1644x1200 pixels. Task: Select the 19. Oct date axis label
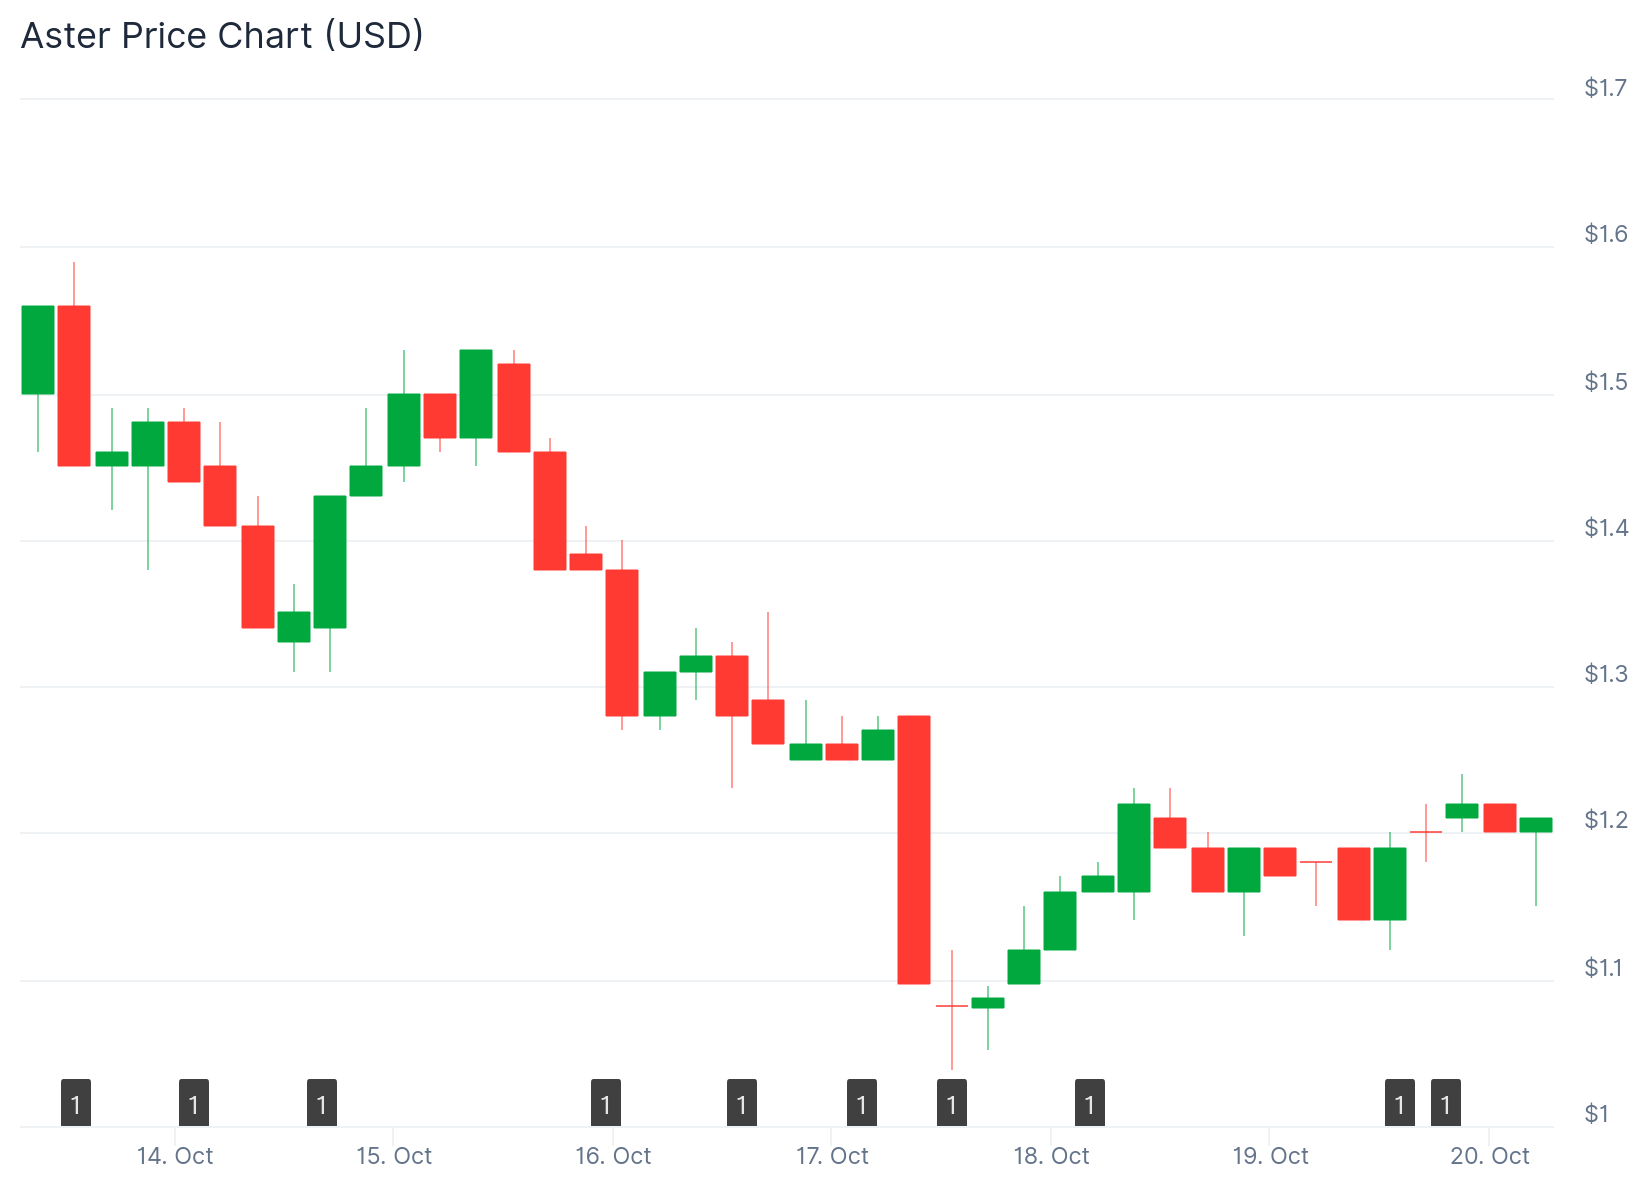(1270, 1156)
